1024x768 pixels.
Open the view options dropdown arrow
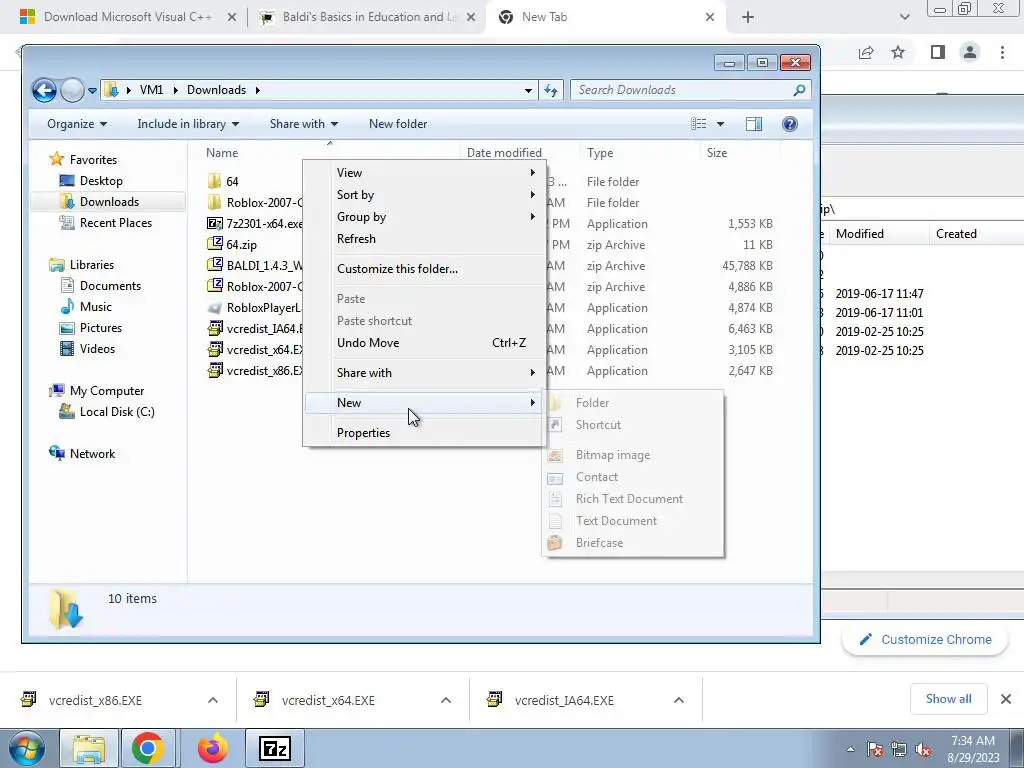pos(720,124)
